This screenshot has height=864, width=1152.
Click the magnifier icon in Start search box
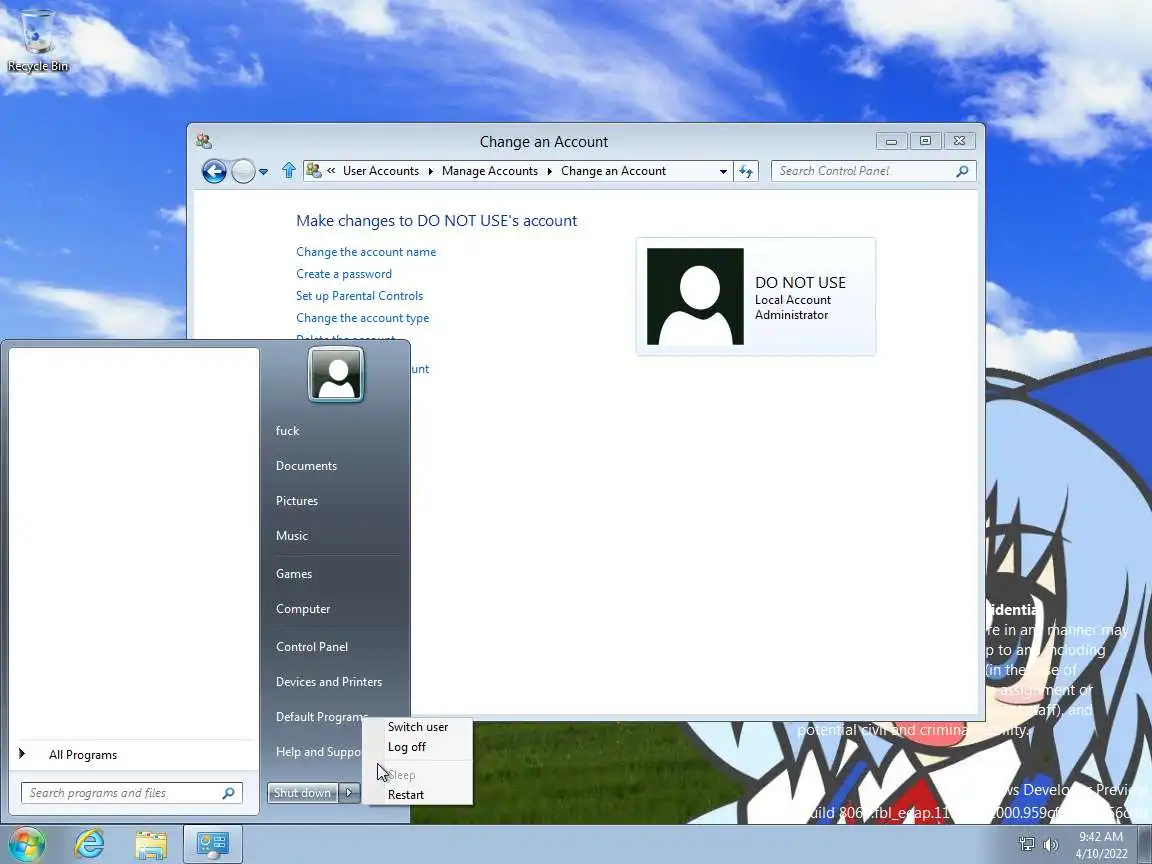[228, 793]
